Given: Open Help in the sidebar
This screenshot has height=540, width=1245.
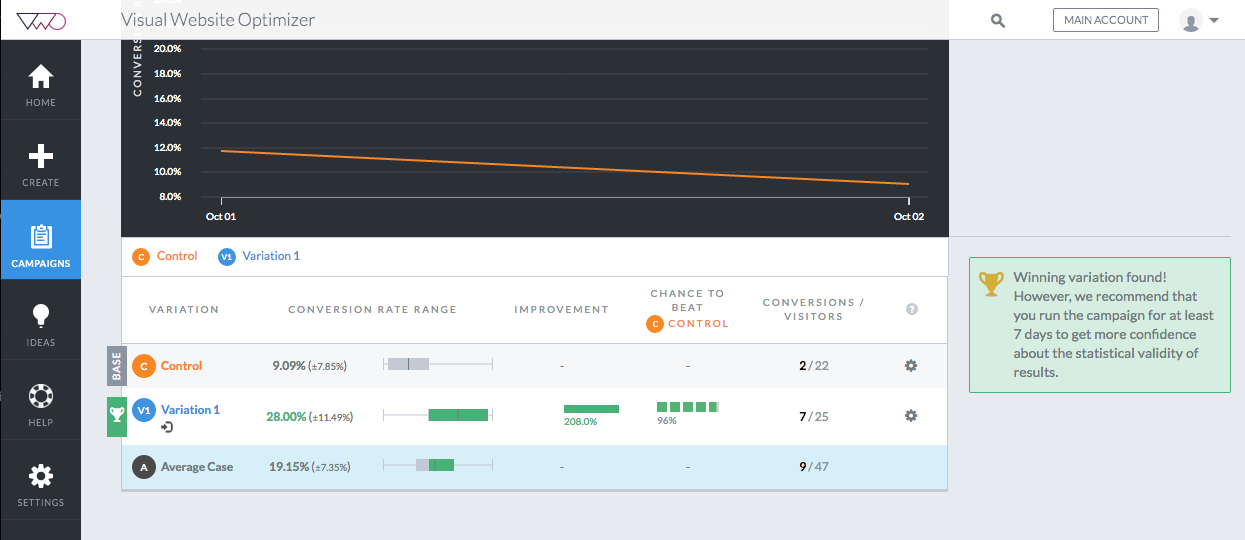Looking at the screenshot, I should [x=41, y=405].
